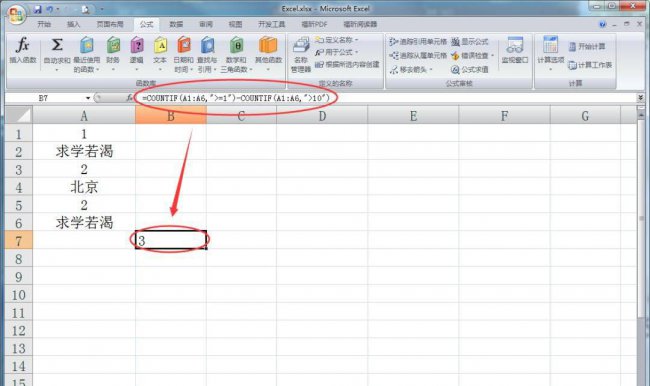Select cell A6 containing 求学若渴
The height and width of the screenshot is (386, 650).
84,222
